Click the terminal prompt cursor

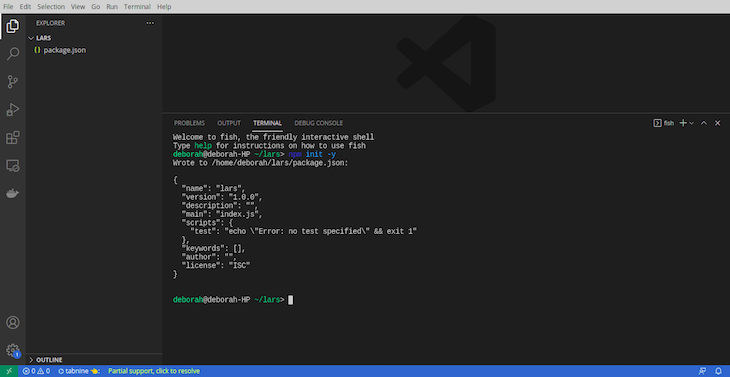[291, 300]
